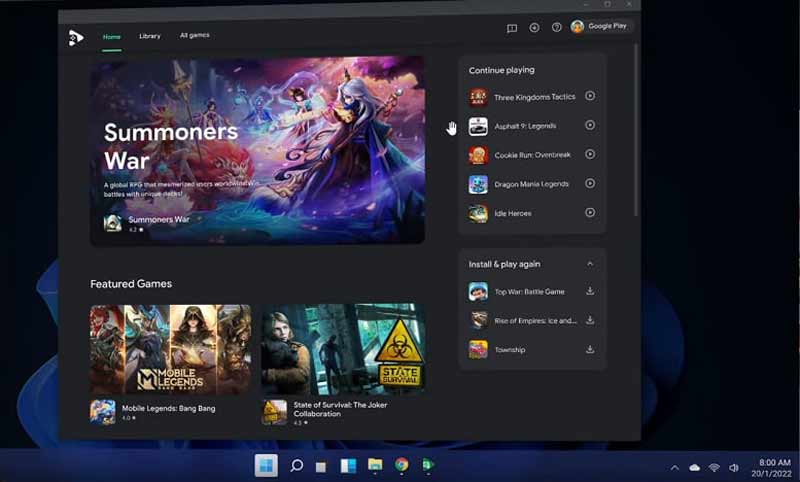Select the 'Idle Heroes' text

point(513,213)
